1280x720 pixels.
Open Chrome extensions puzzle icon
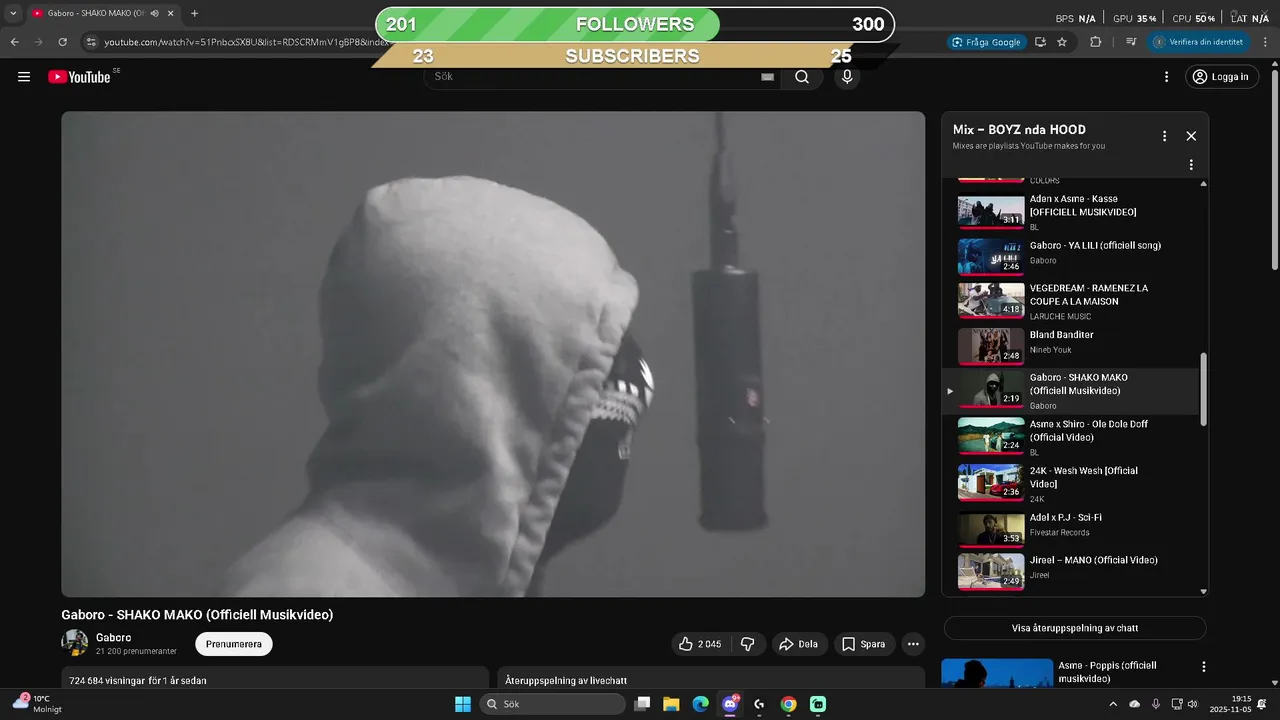coord(1096,42)
